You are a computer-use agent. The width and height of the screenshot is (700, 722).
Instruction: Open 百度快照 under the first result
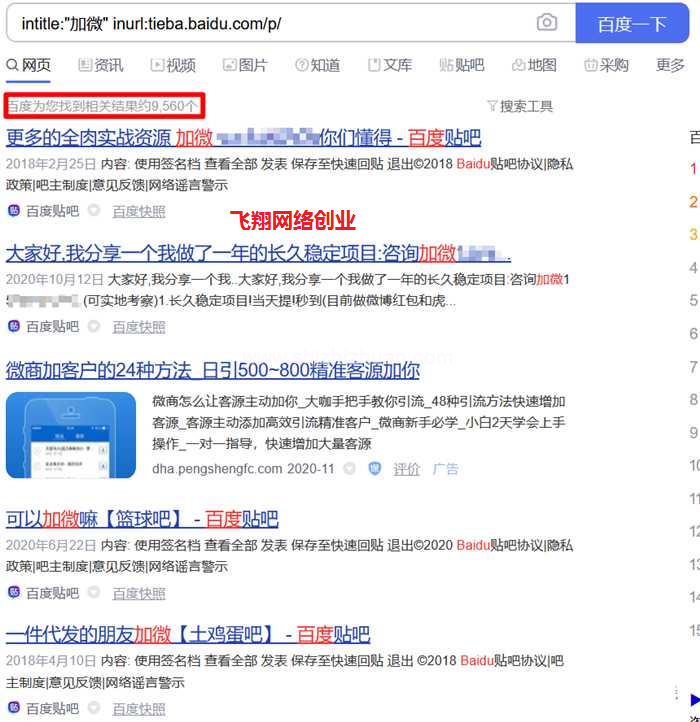coord(139,211)
